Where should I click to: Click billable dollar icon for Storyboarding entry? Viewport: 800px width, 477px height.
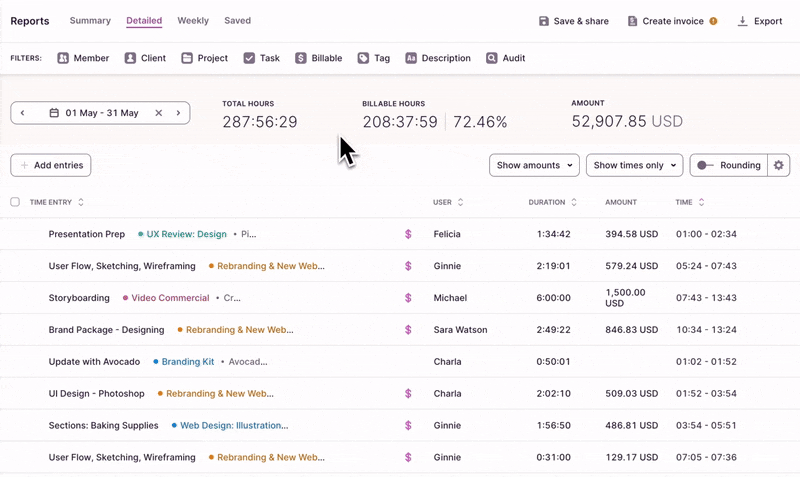[408, 298]
